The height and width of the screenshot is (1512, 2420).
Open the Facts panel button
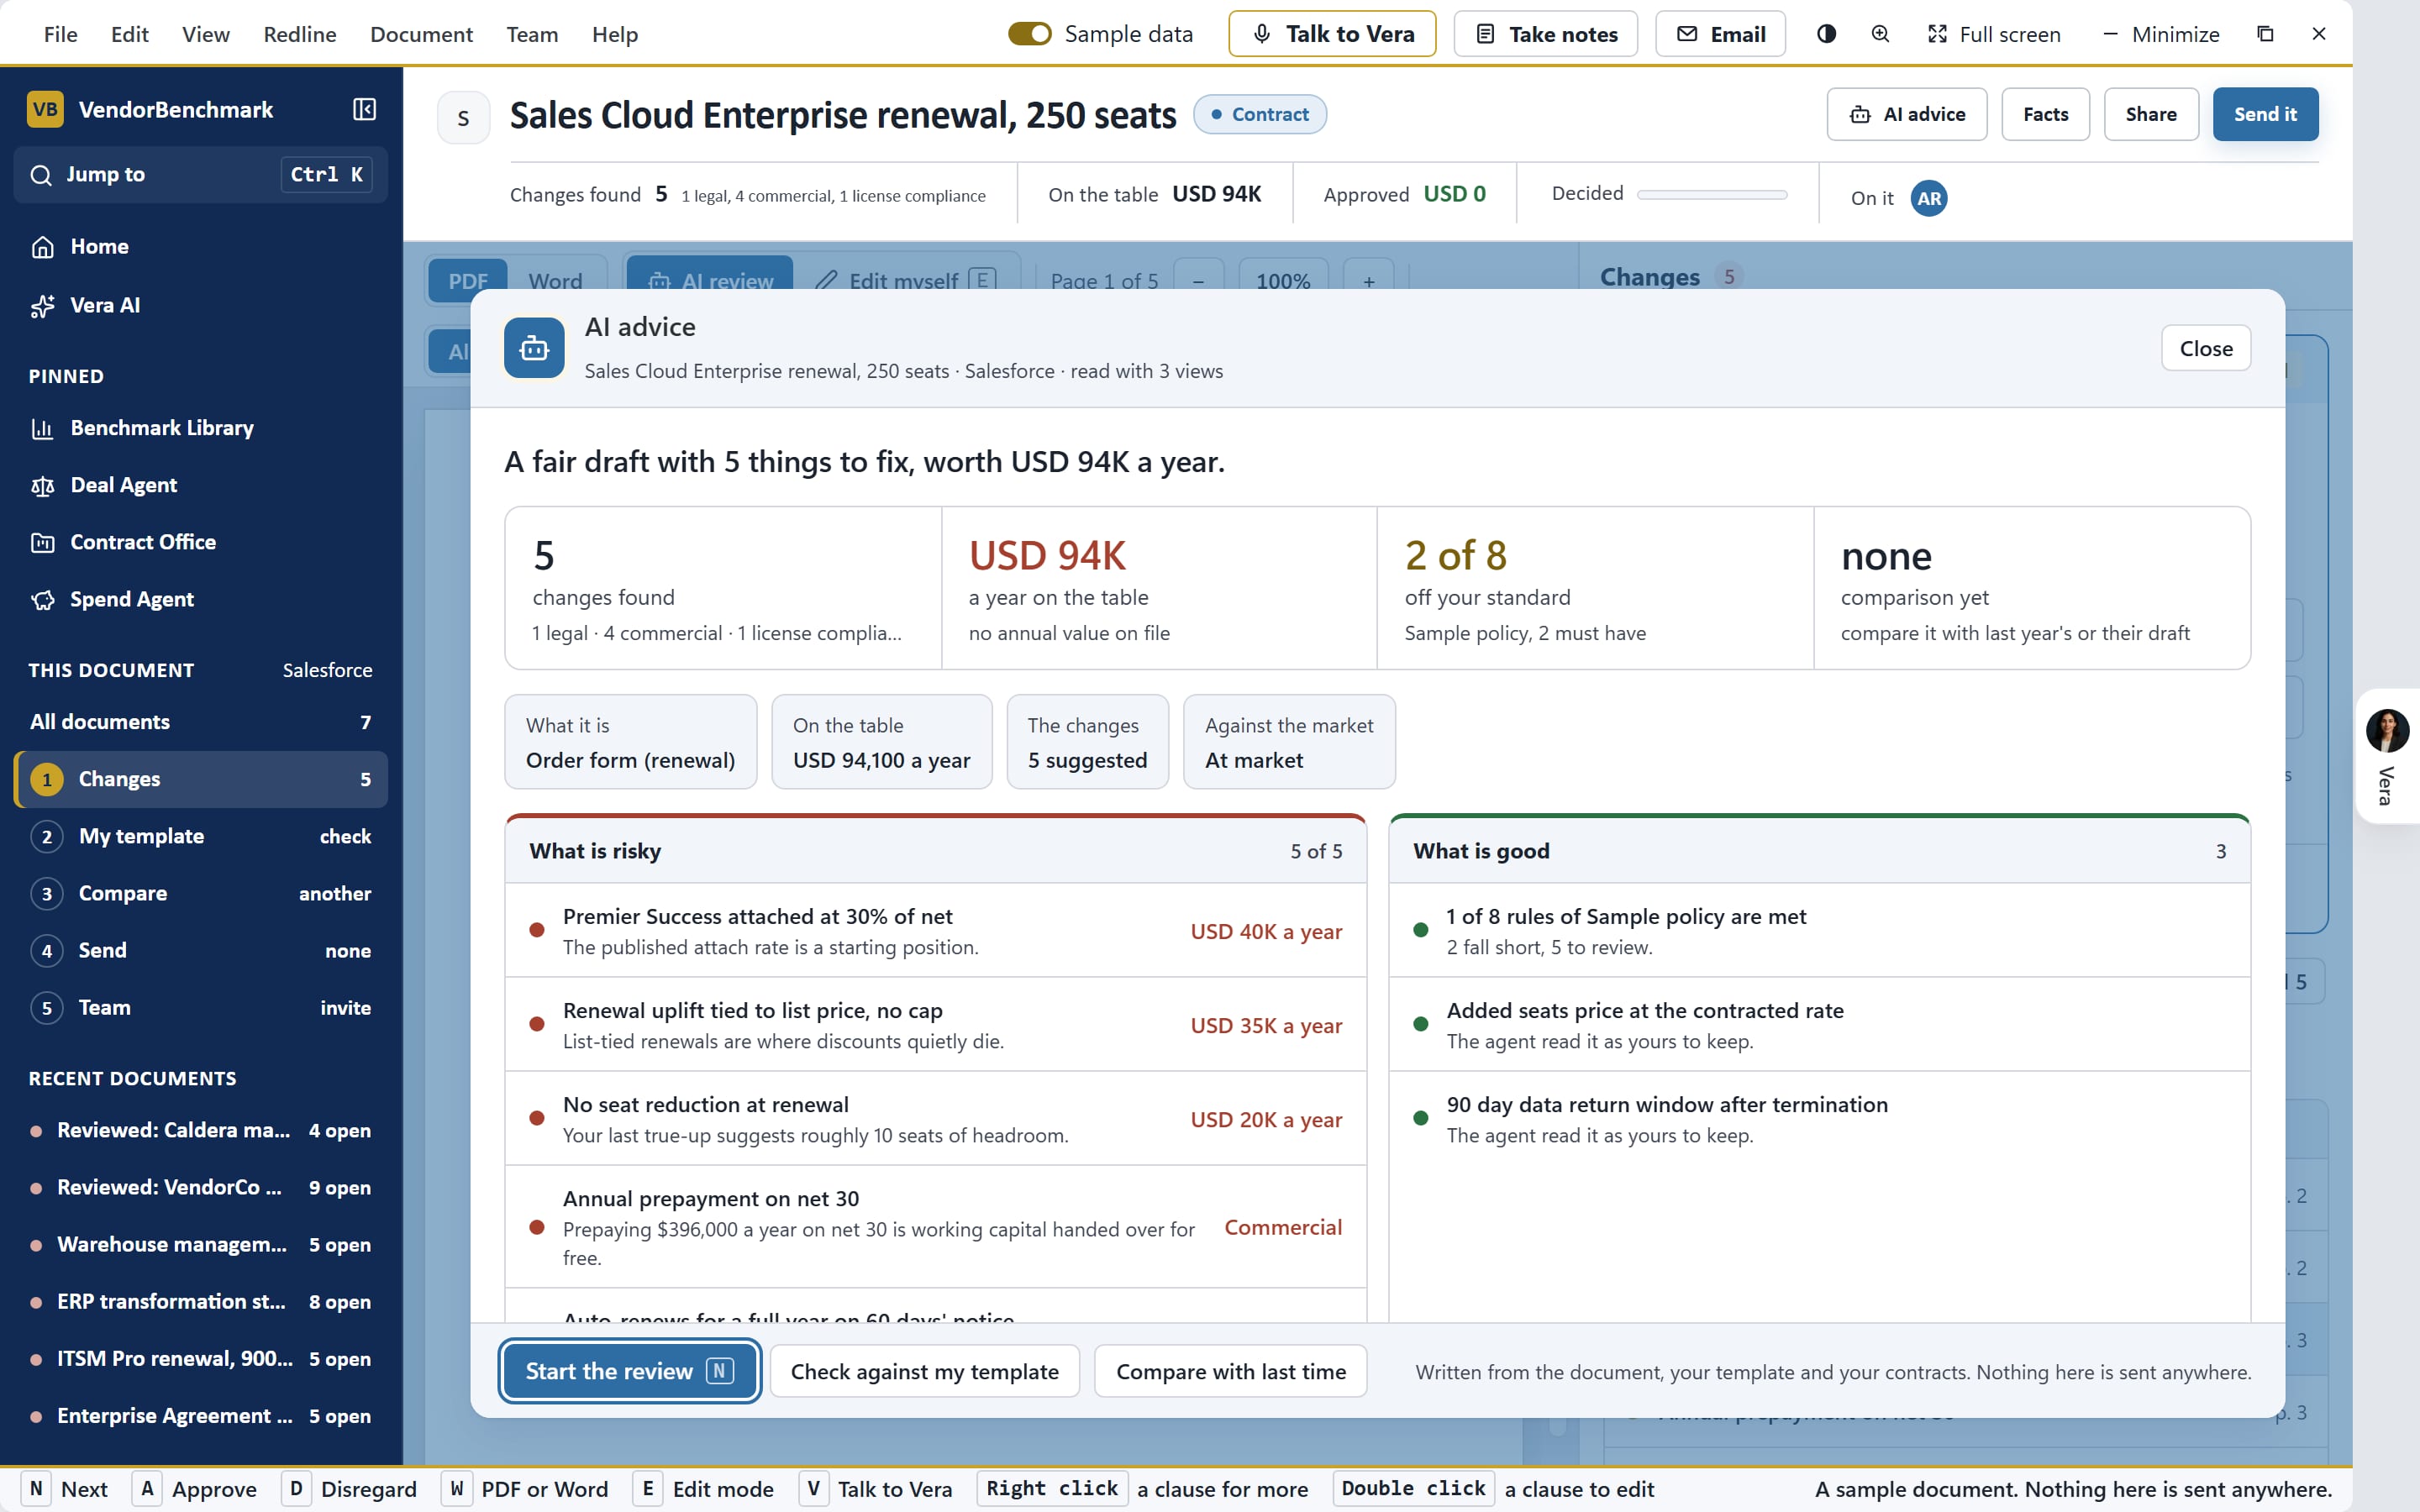point(2045,114)
